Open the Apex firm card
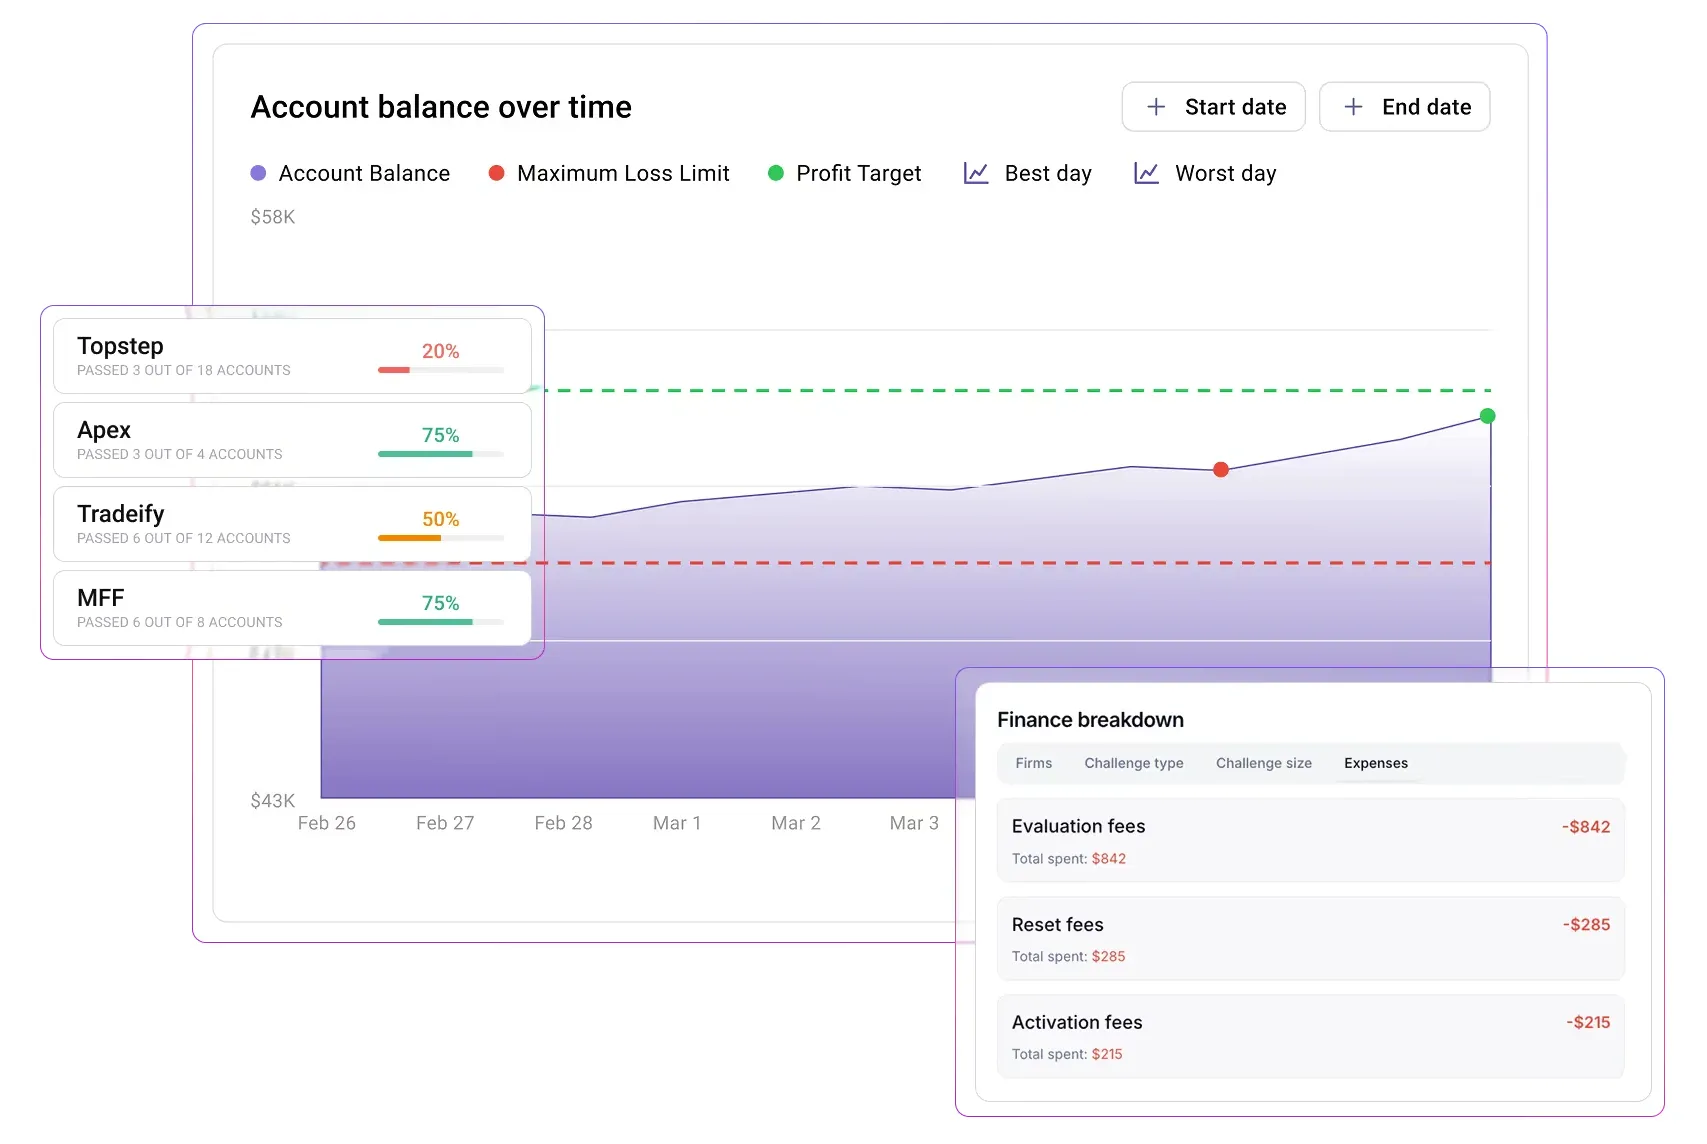Image resolution: width=1707 pixels, height=1144 pixels. tap(292, 440)
